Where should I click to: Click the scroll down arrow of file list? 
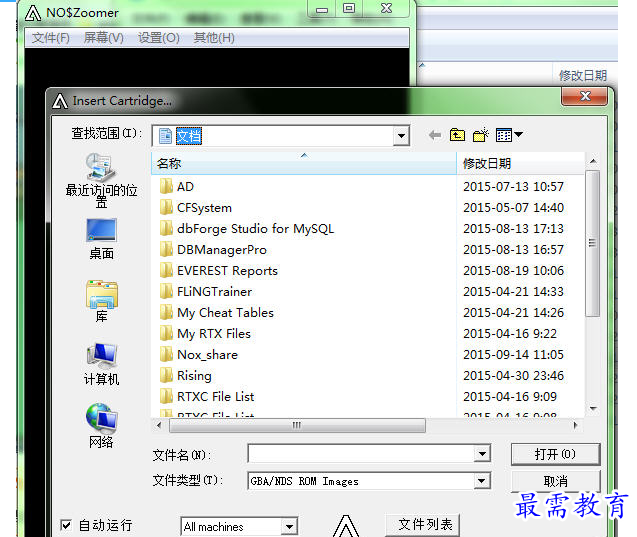pyautogui.click(x=593, y=409)
